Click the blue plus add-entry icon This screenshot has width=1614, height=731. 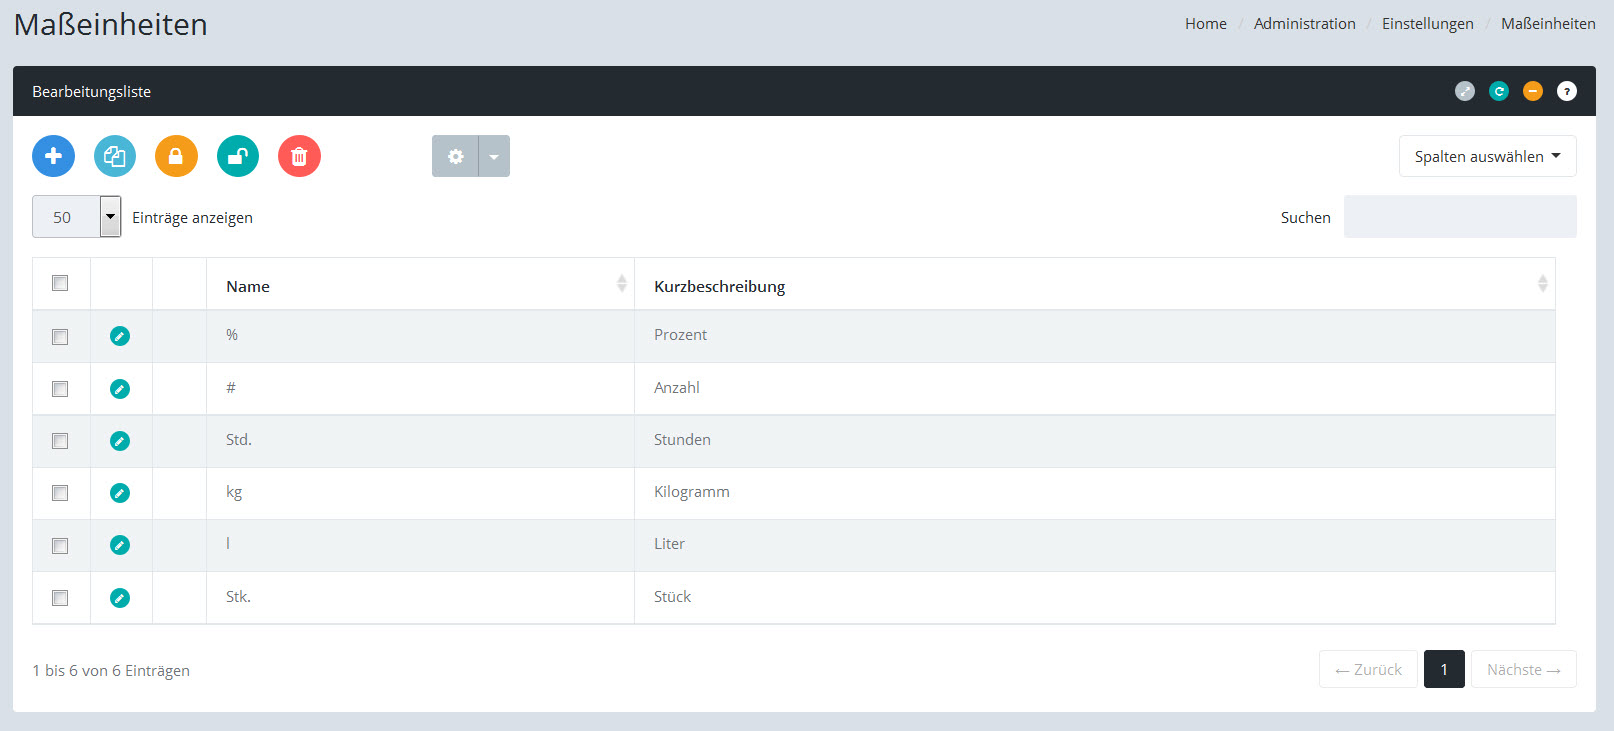pos(53,156)
